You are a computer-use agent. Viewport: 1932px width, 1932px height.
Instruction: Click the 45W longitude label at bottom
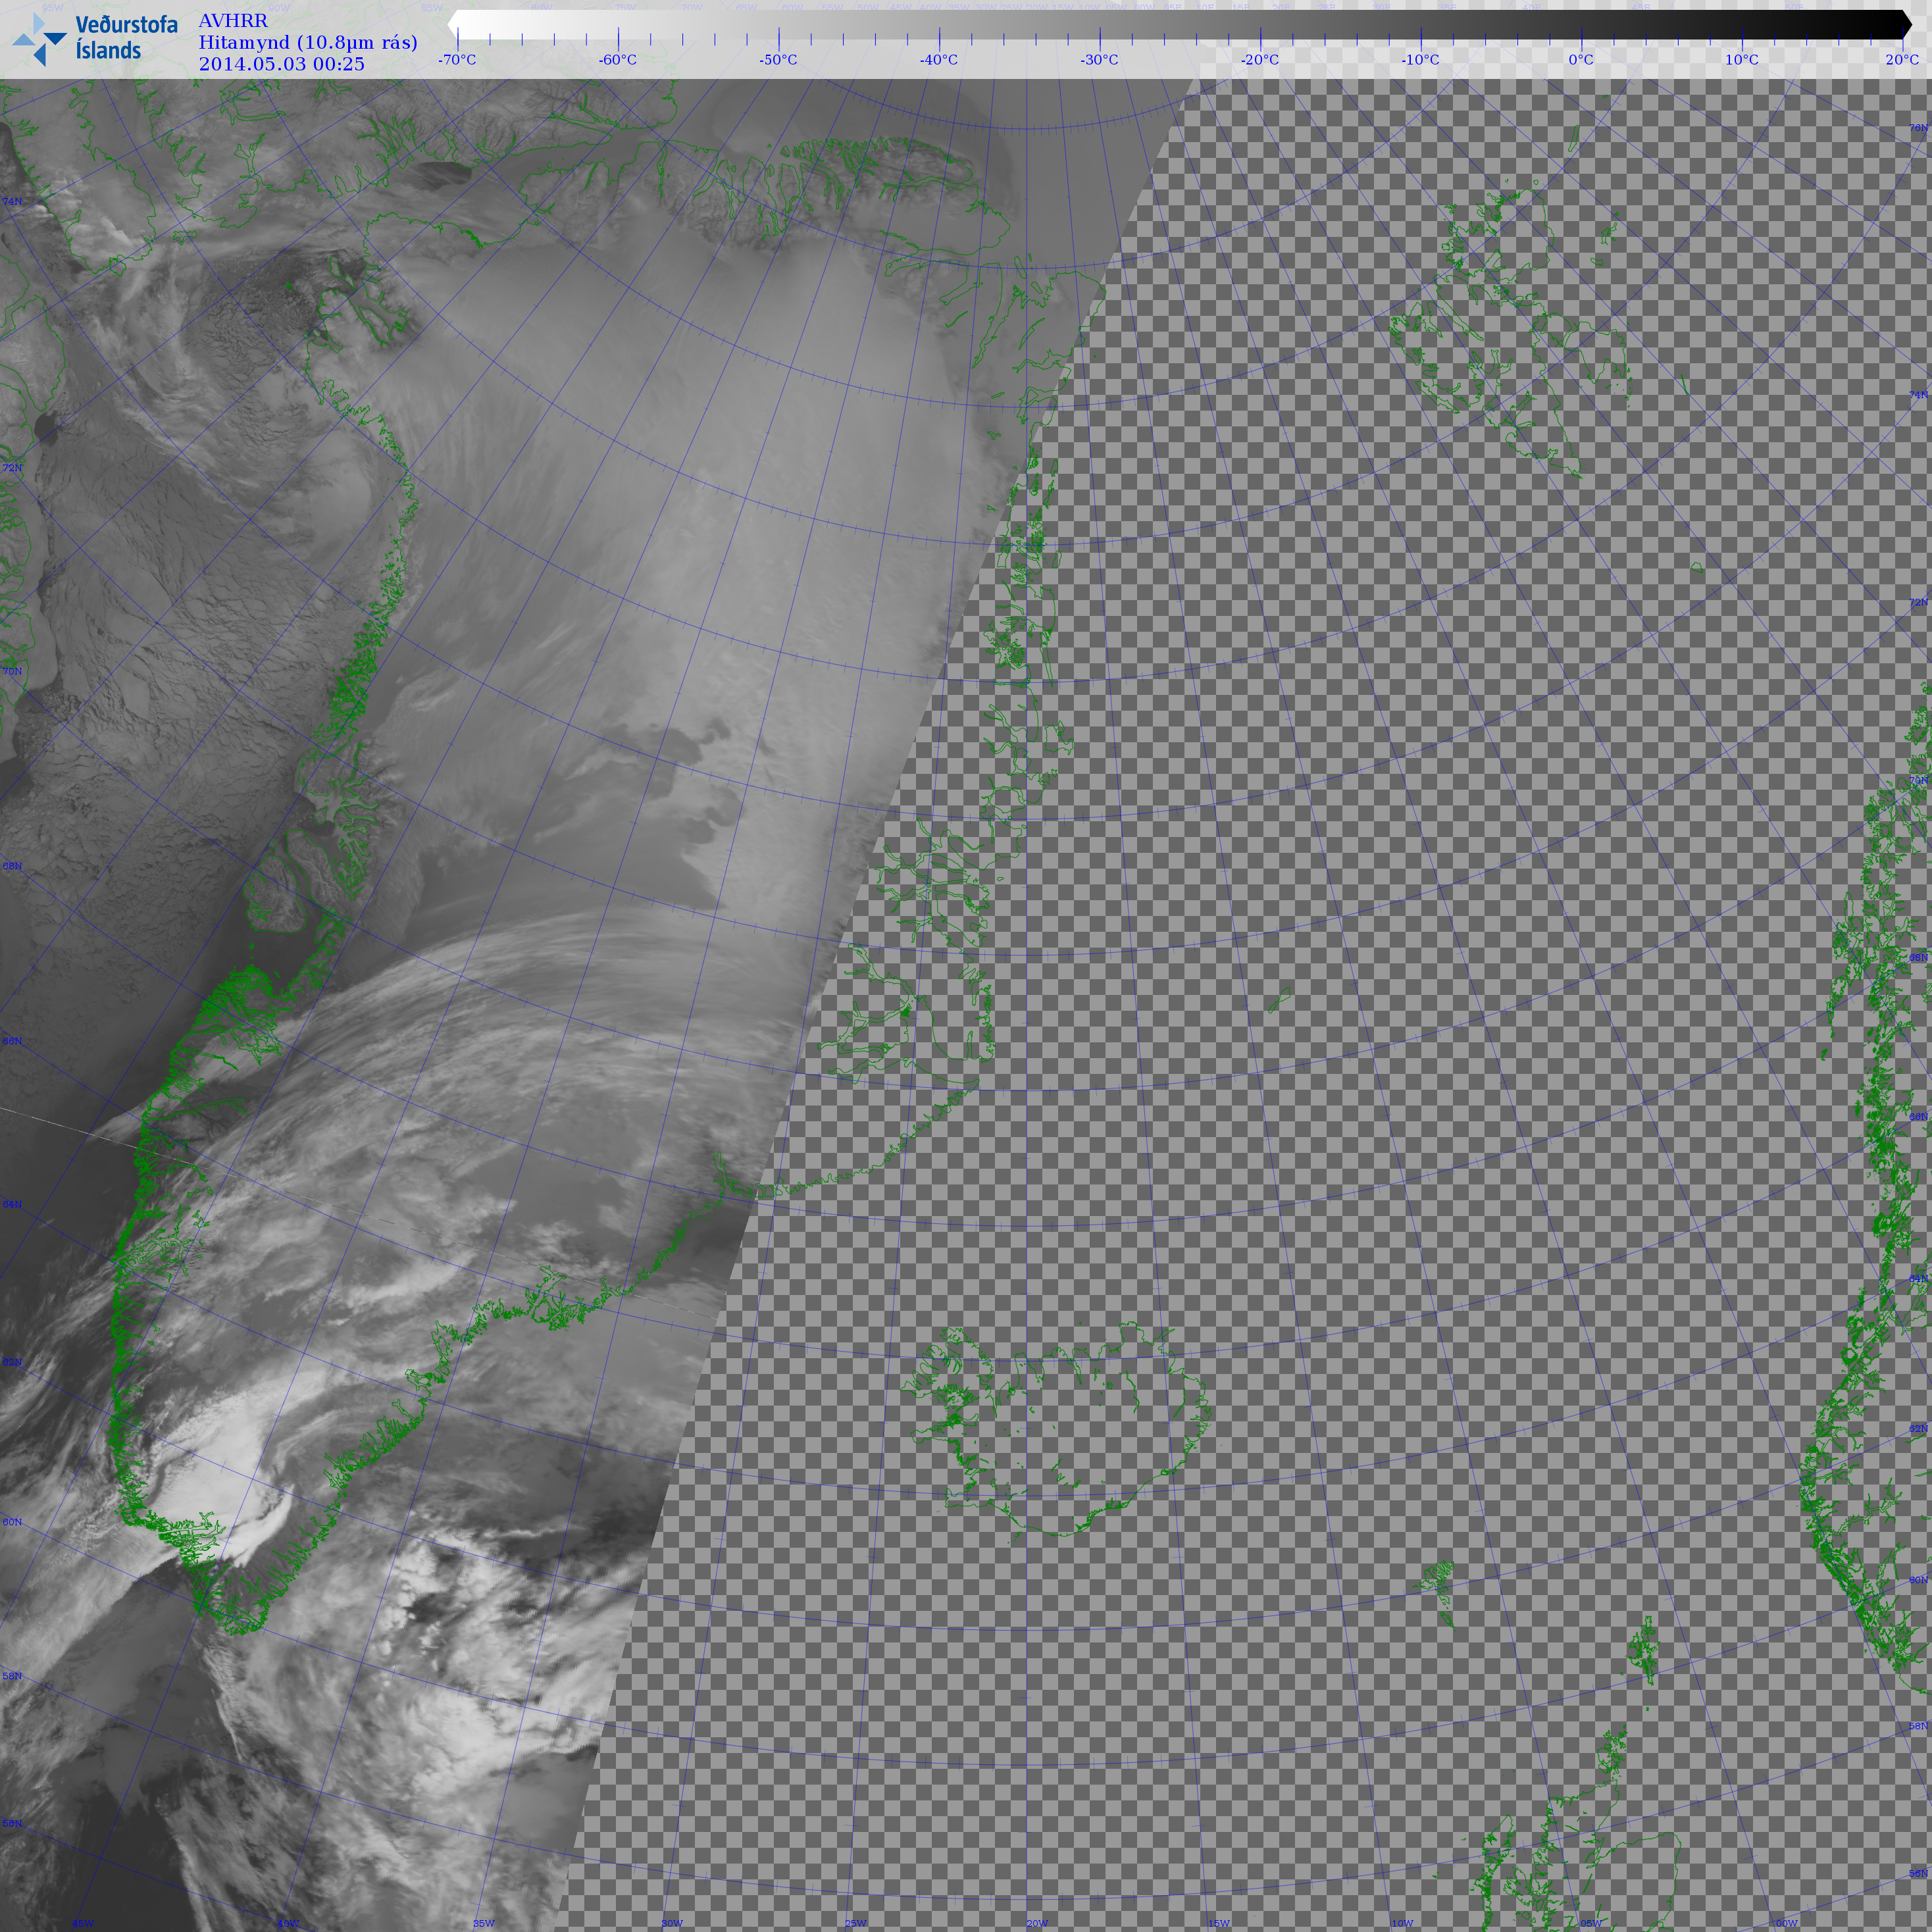click(83, 1923)
